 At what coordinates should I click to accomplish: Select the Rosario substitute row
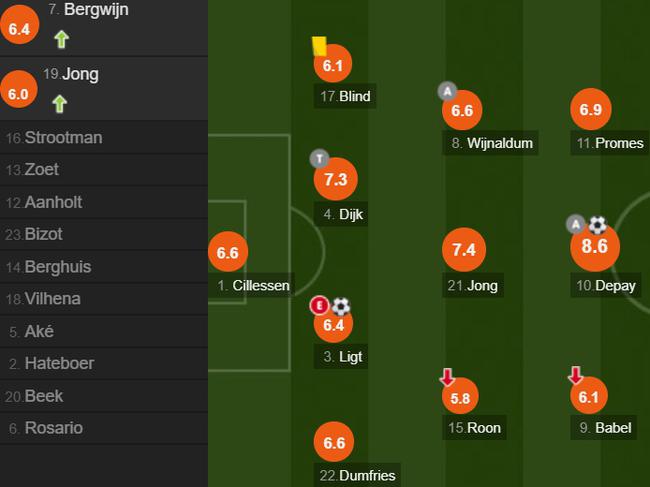(x=104, y=428)
